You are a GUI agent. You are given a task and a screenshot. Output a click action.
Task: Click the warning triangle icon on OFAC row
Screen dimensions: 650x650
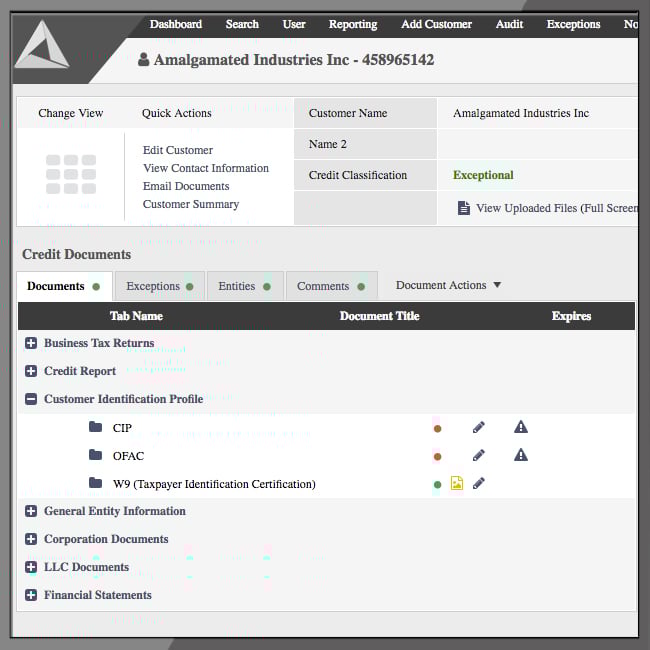(x=520, y=455)
